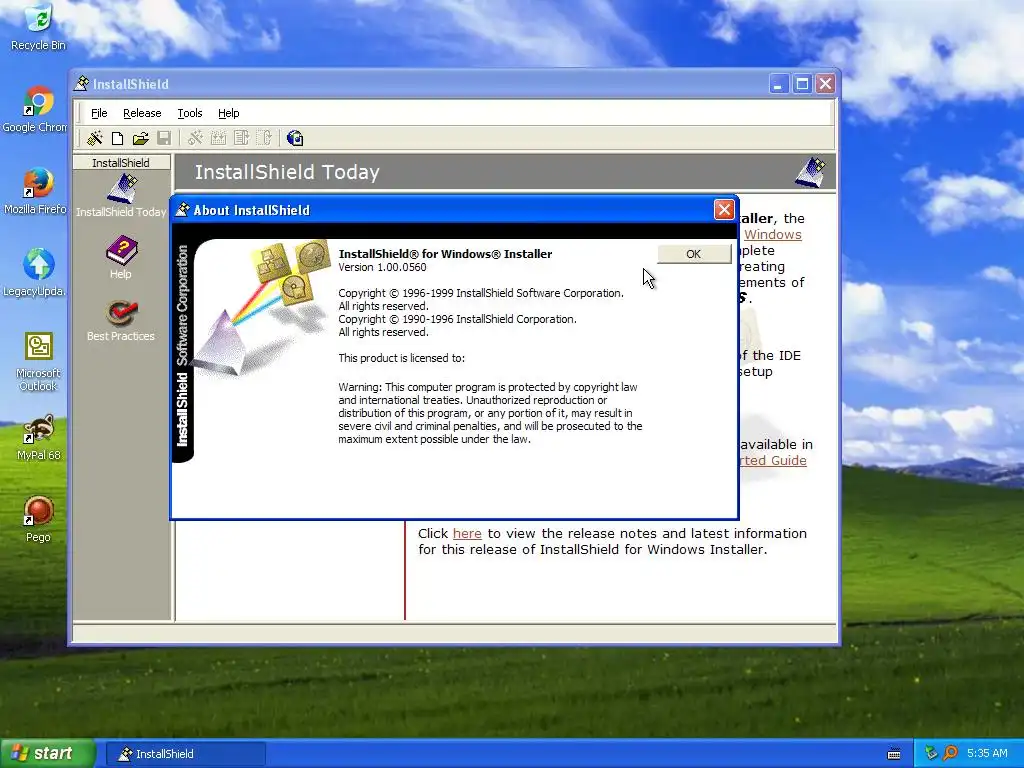Click the greyed Build release toolbar icon
The width and height of the screenshot is (1024, 768).
click(218, 138)
